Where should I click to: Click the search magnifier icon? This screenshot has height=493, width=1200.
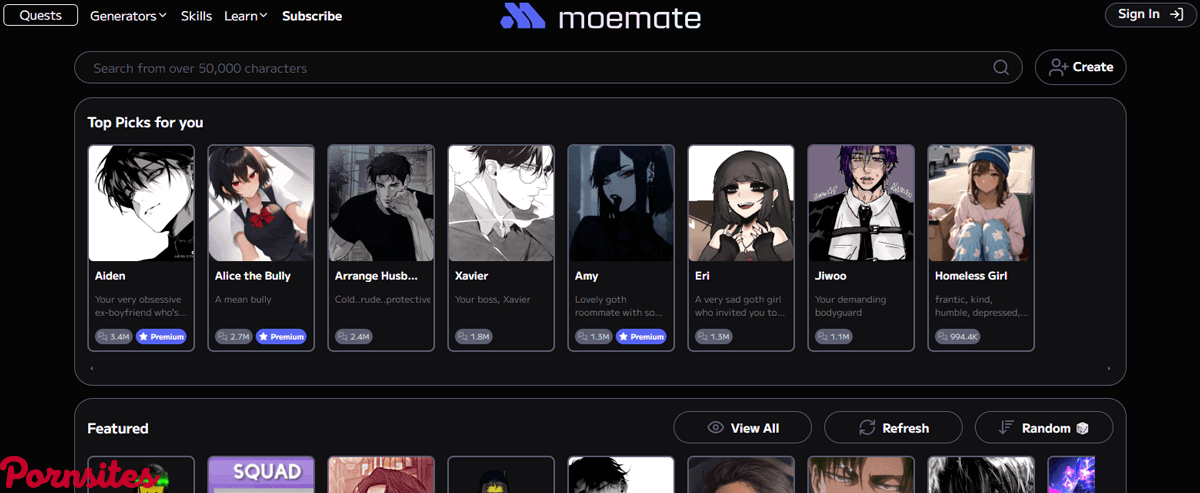coord(1000,68)
